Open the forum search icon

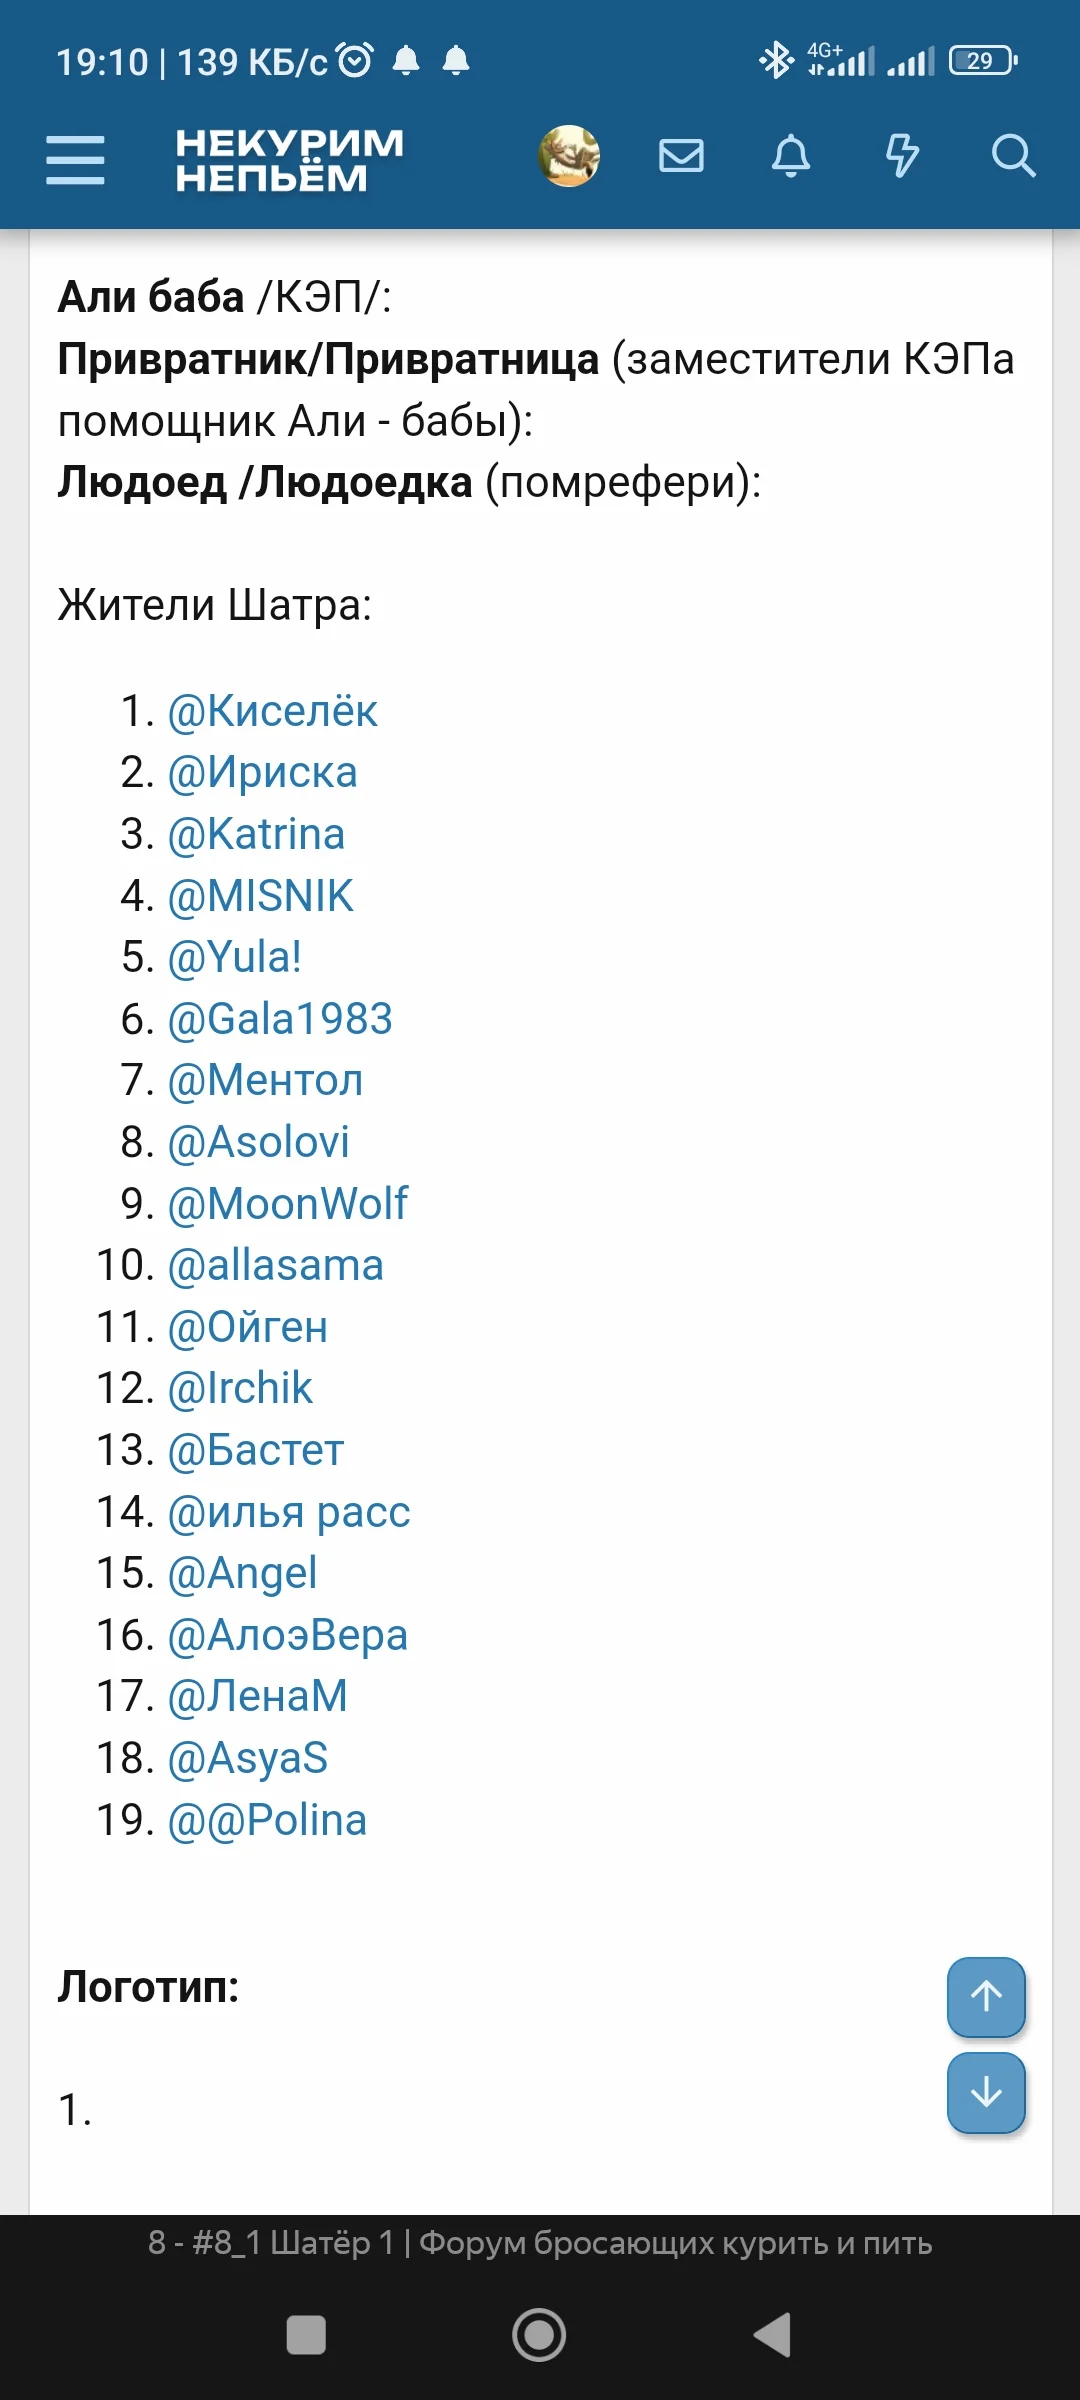(1012, 156)
